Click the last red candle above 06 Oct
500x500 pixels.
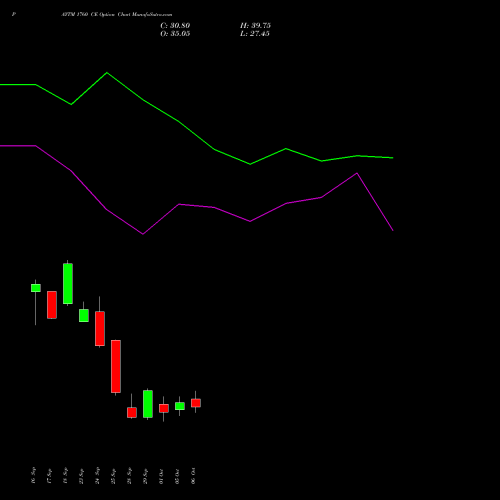pyautogui.click(x=196, y=403)
